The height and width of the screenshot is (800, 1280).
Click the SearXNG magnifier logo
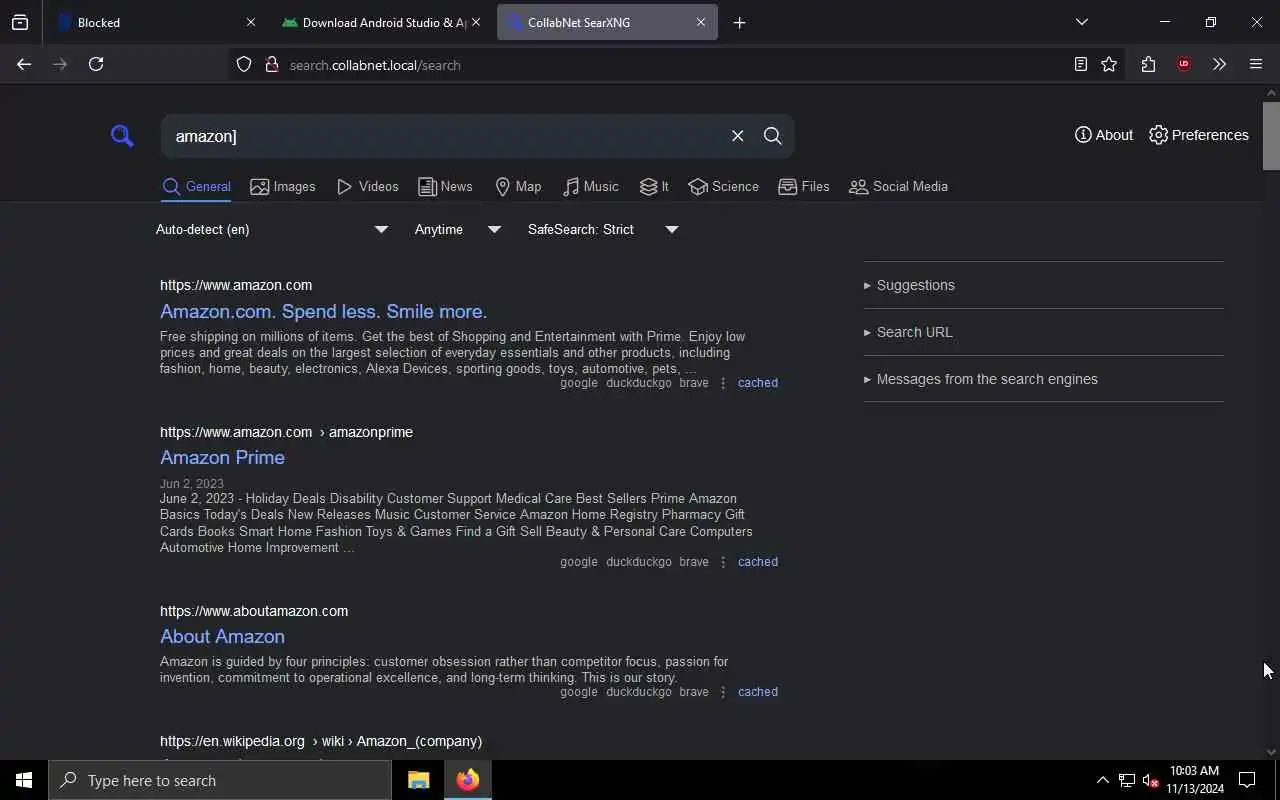pyautogui.click(x=122, y=135)
